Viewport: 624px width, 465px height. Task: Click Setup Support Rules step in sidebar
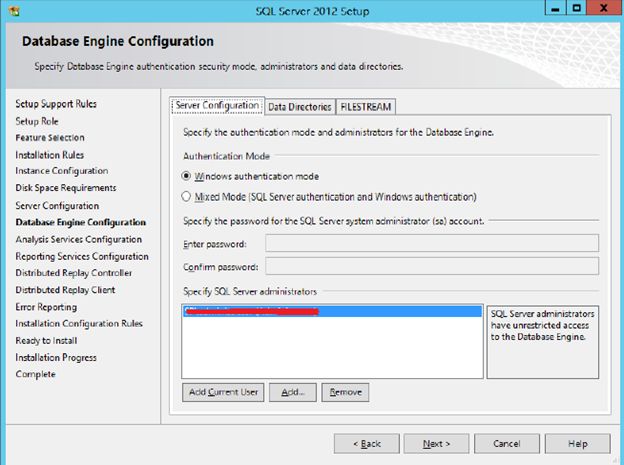(x=56, y=104)
